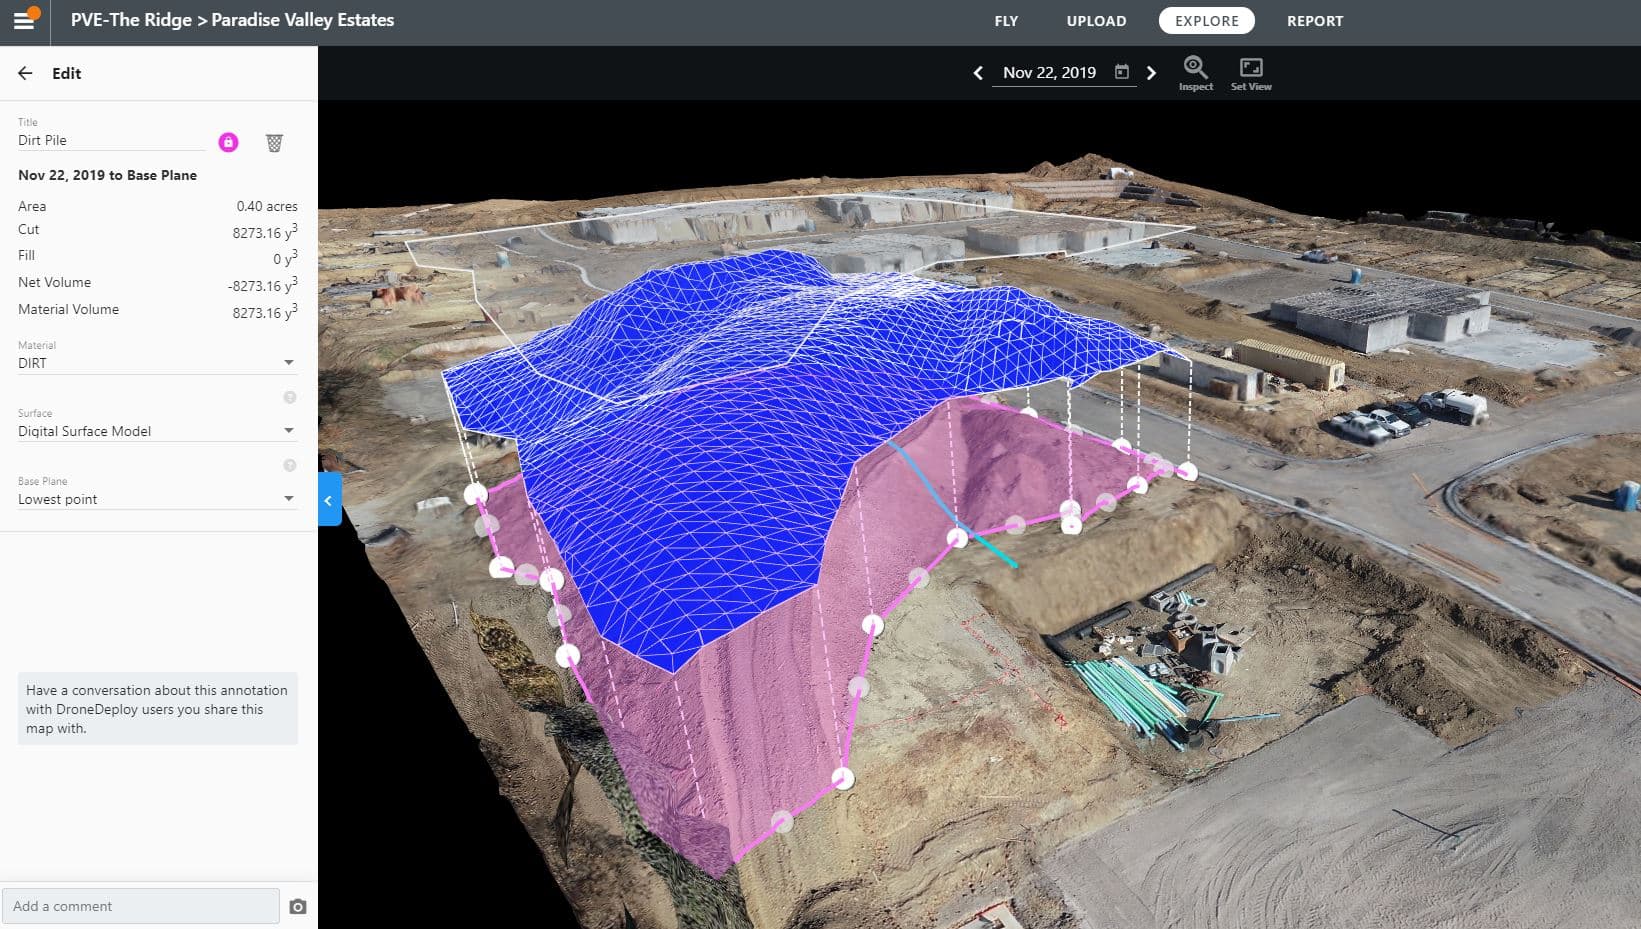Expand the Surface Digital Surface Model dropdown

157,431
